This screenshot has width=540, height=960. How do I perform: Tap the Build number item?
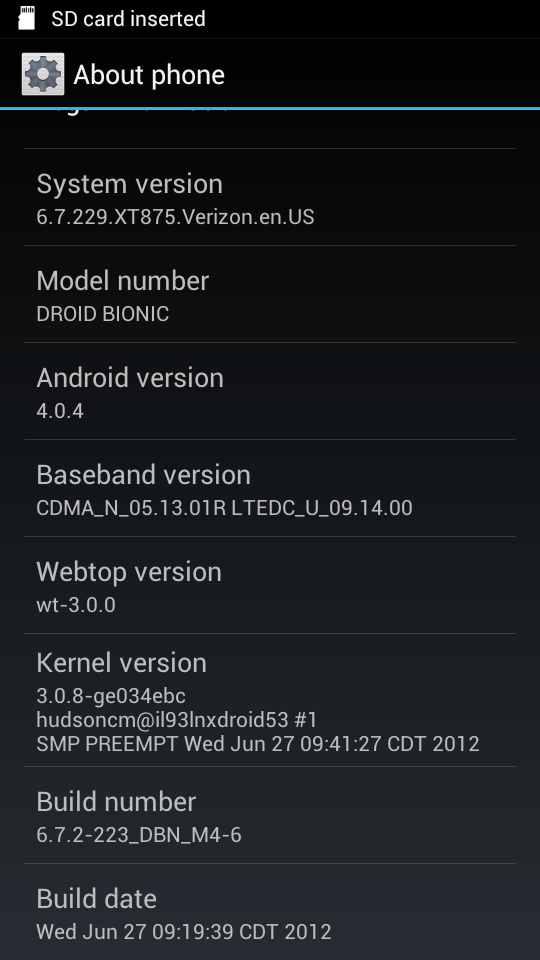[x=270, y=816]
